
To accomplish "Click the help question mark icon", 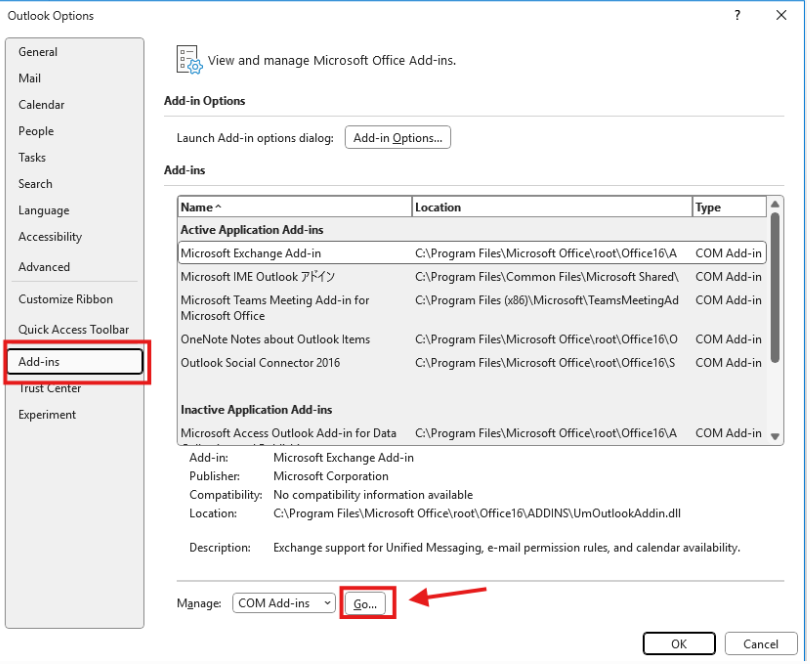I will click(x=737, y=16).
